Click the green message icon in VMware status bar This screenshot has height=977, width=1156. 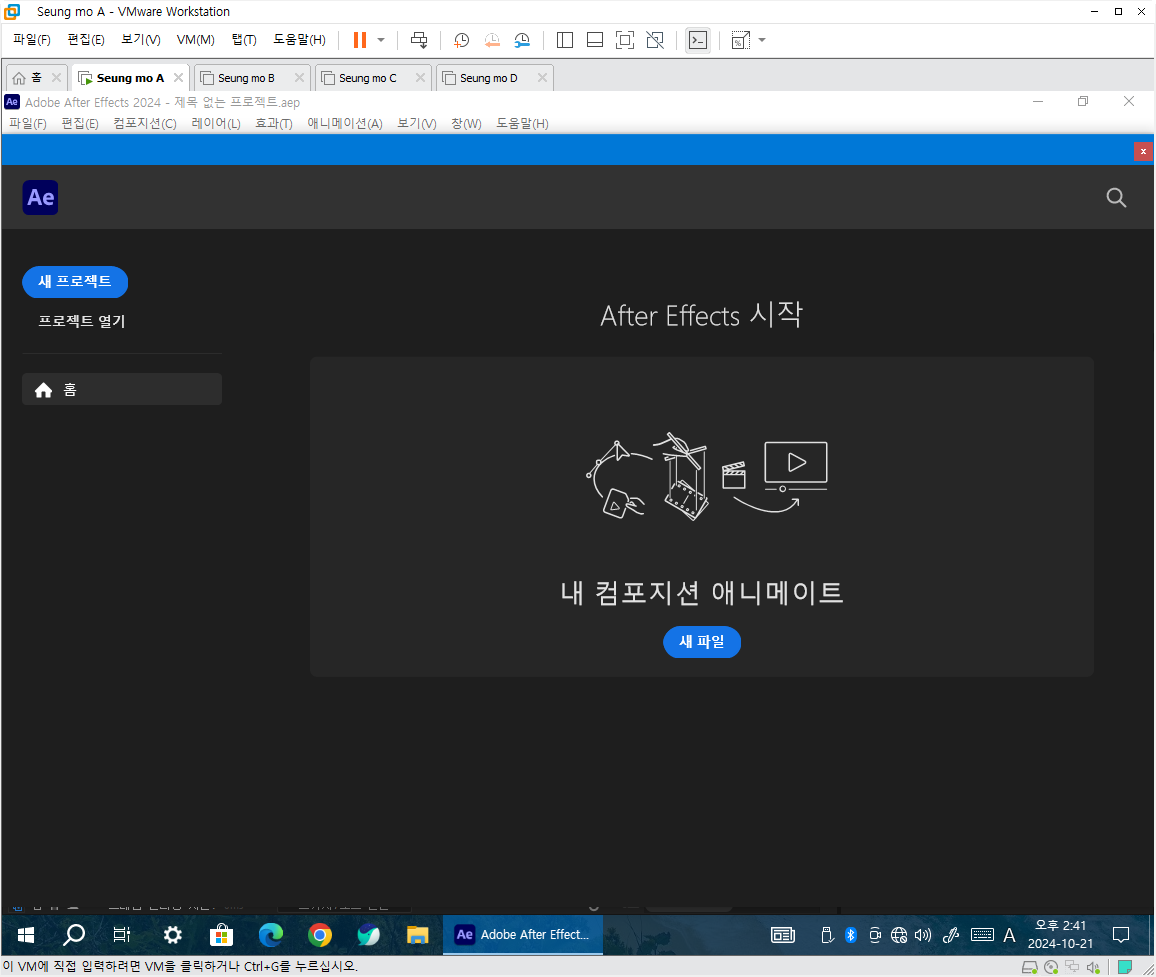pos(1125,967)
